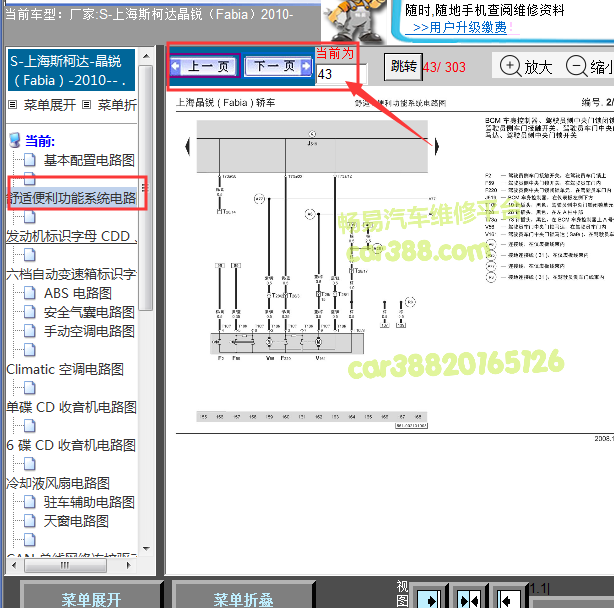Select 天窗电路图 in the tree
This screenshot has width=614, height=608.
coord(76,521)
